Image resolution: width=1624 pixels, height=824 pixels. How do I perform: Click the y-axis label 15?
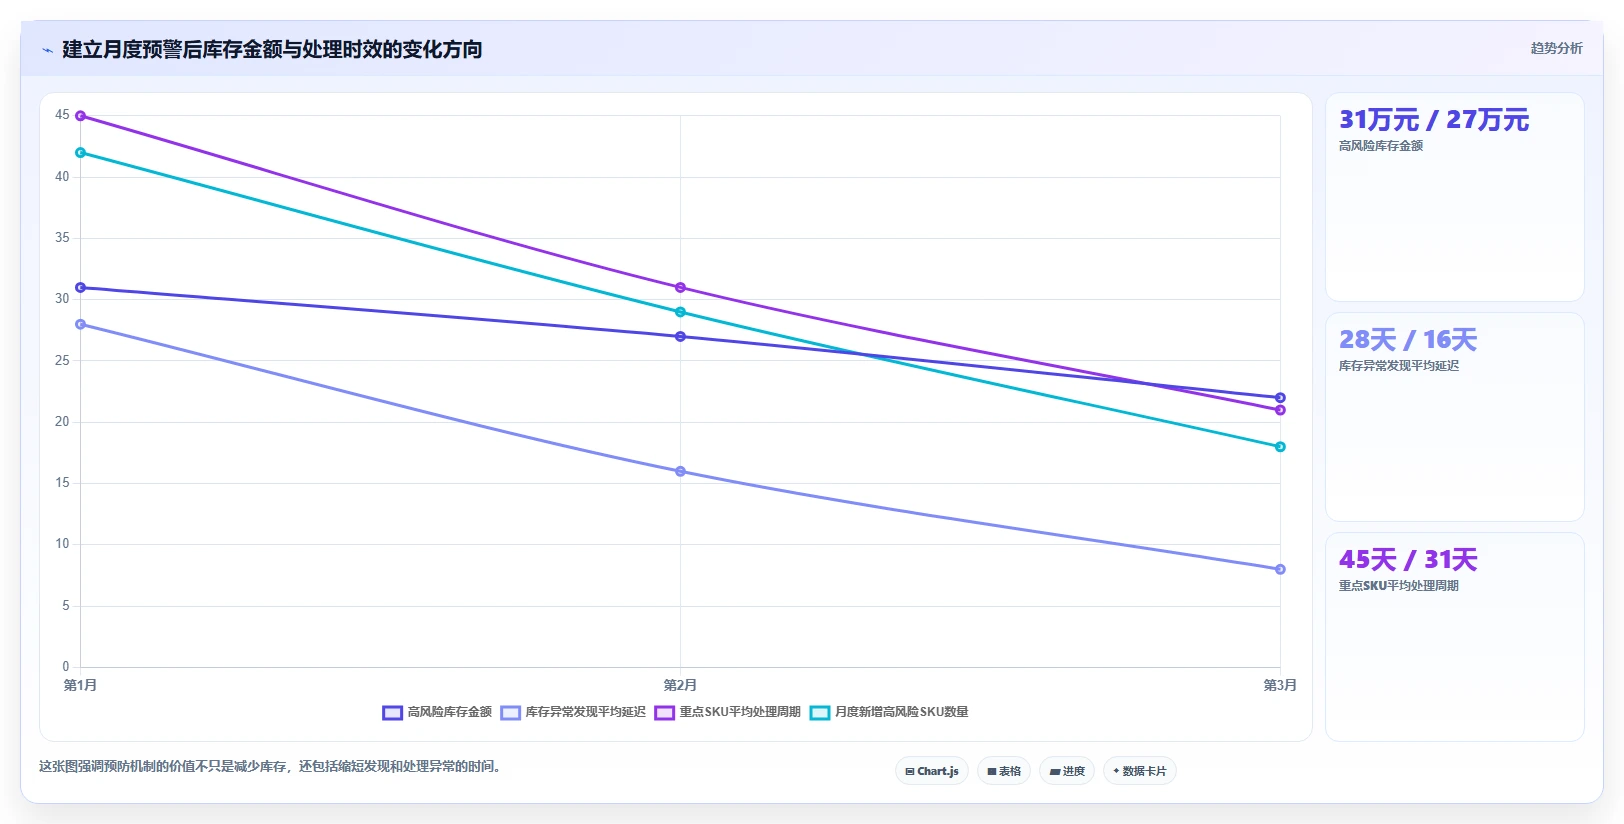62,483
